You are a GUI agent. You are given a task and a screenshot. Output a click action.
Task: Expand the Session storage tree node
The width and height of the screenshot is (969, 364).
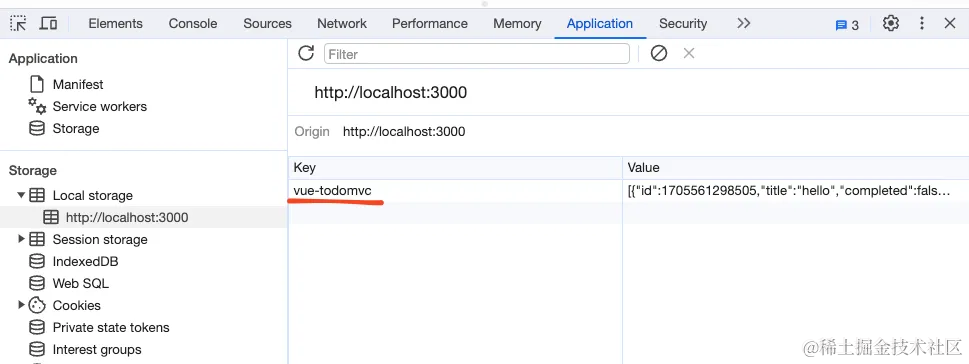tap(22, 239)
